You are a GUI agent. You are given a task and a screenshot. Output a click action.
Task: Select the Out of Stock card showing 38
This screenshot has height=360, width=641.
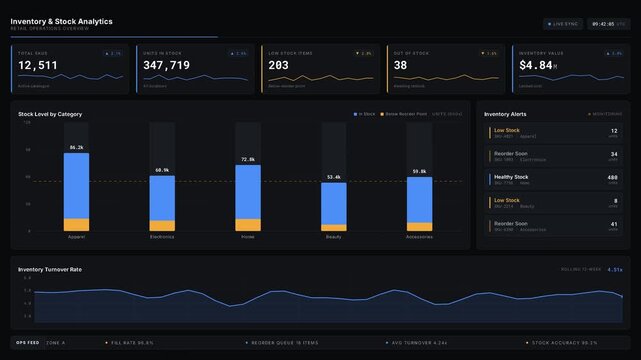(x=446, y=69)
